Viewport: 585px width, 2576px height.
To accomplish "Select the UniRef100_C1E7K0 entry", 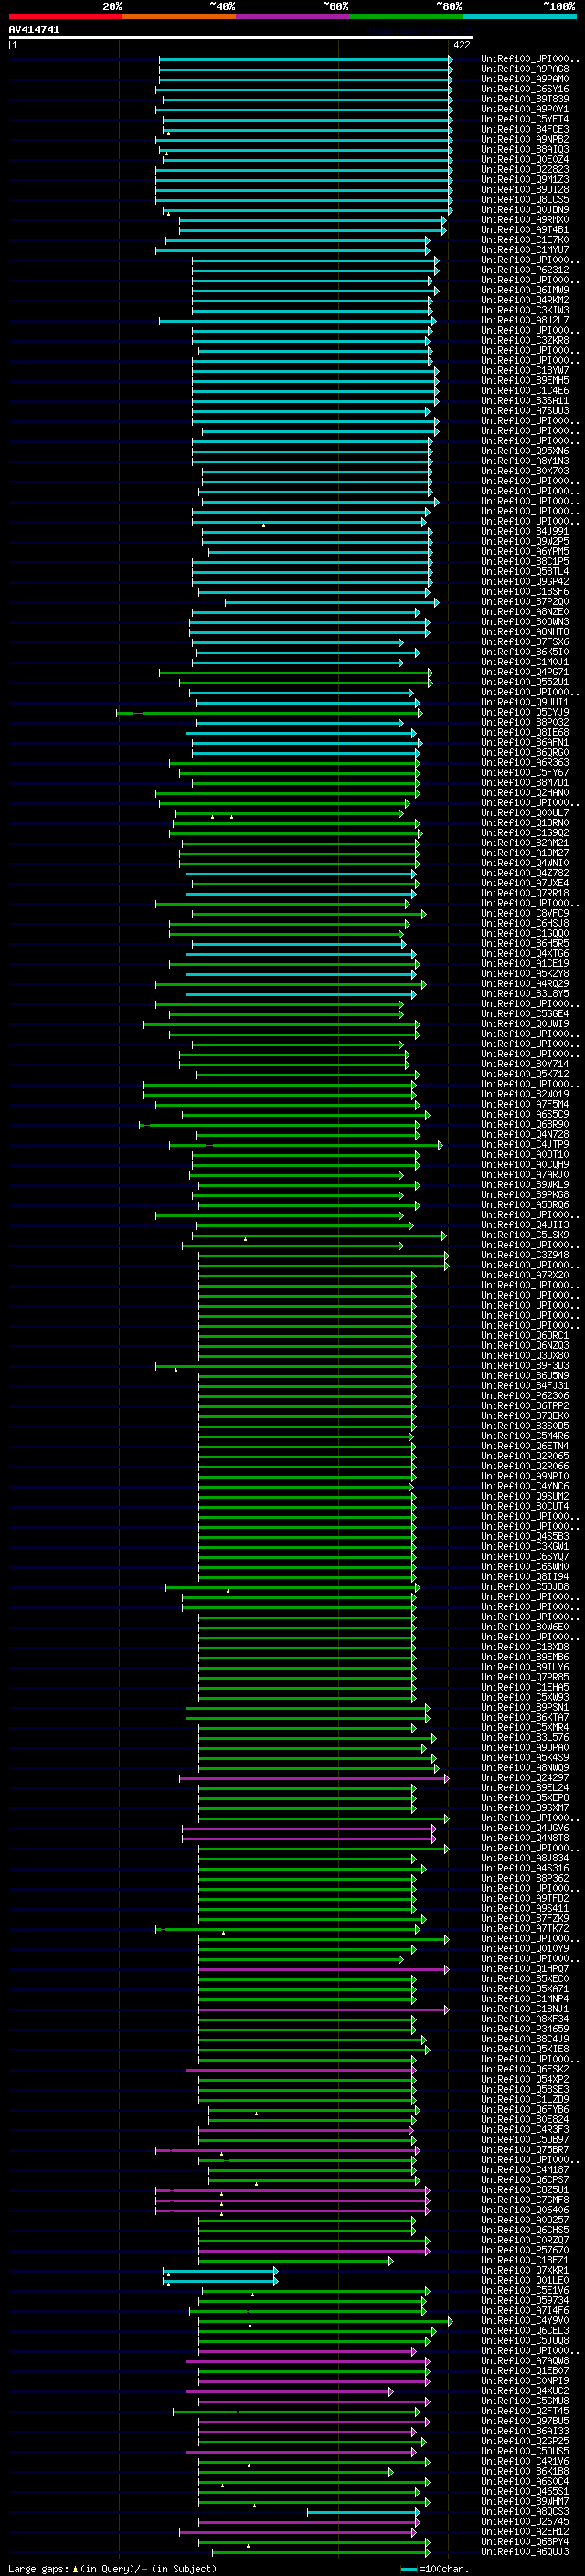I will 525,240.
